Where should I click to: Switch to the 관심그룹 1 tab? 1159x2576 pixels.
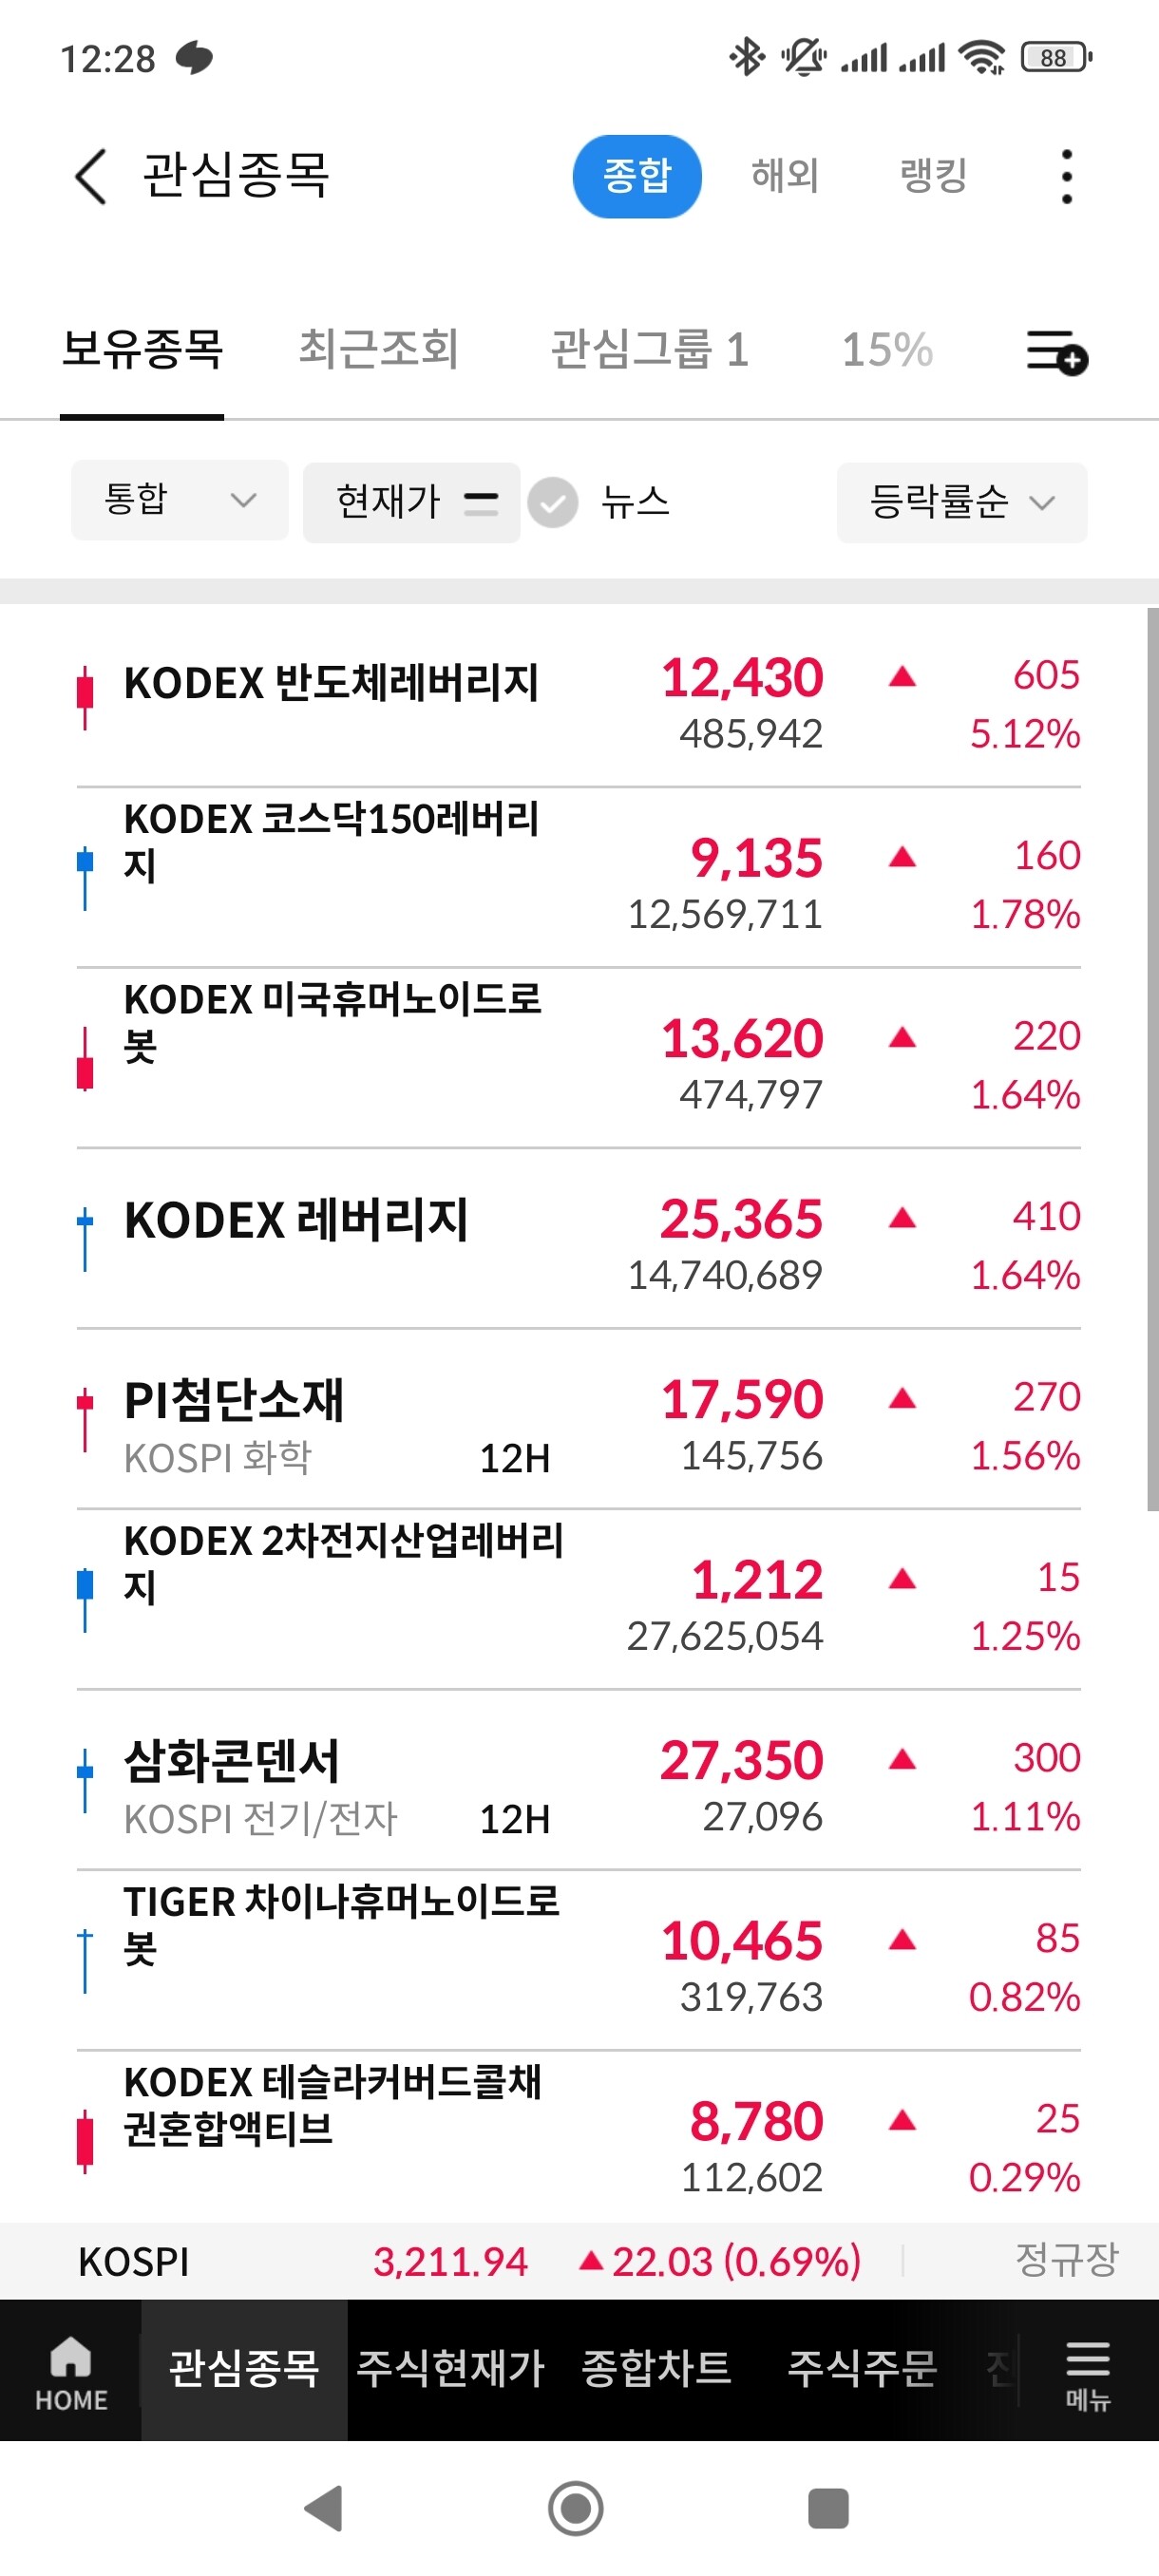point(650,350)
